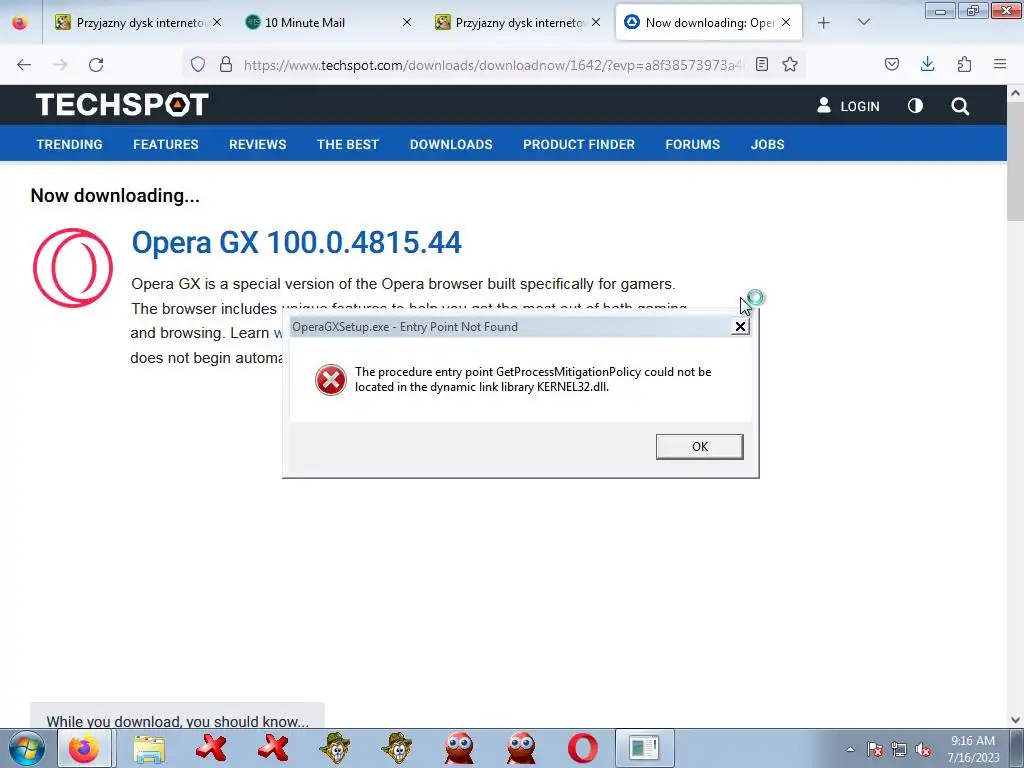Open the FORUMS link
This screenshot has width=1024, height=768.
point(692,144)
